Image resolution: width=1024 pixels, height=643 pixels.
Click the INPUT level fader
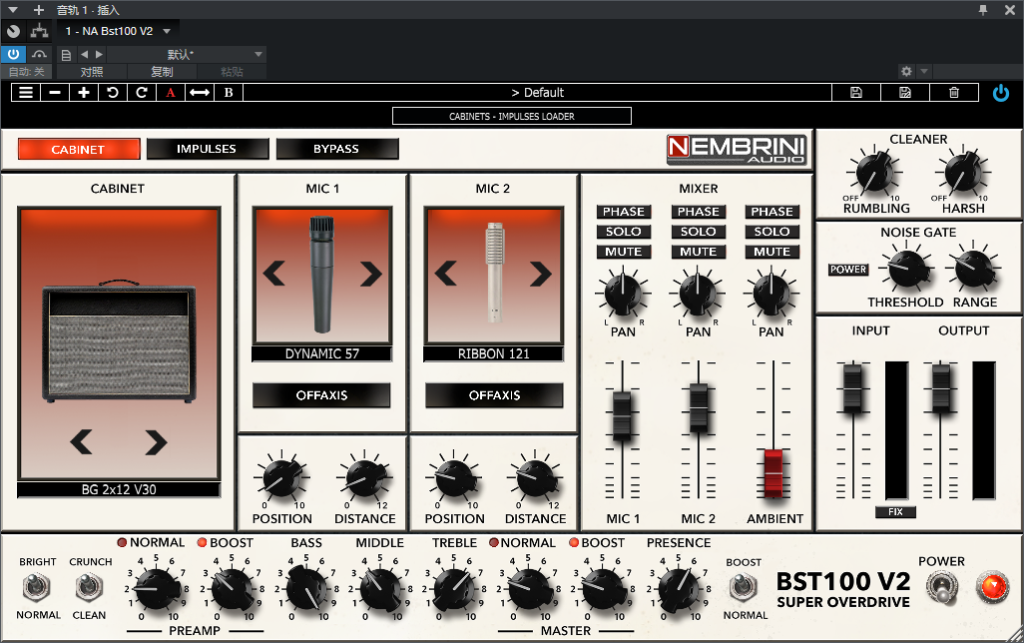coord(852,388)
